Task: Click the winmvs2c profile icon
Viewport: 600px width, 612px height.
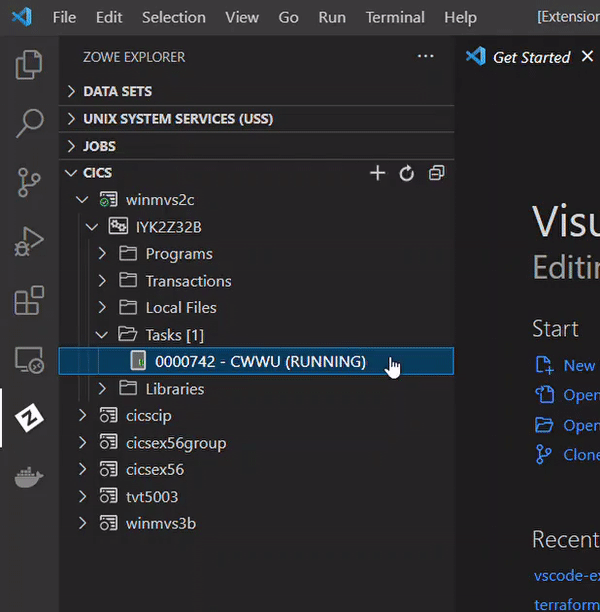Action: click(x=108, y=199)
